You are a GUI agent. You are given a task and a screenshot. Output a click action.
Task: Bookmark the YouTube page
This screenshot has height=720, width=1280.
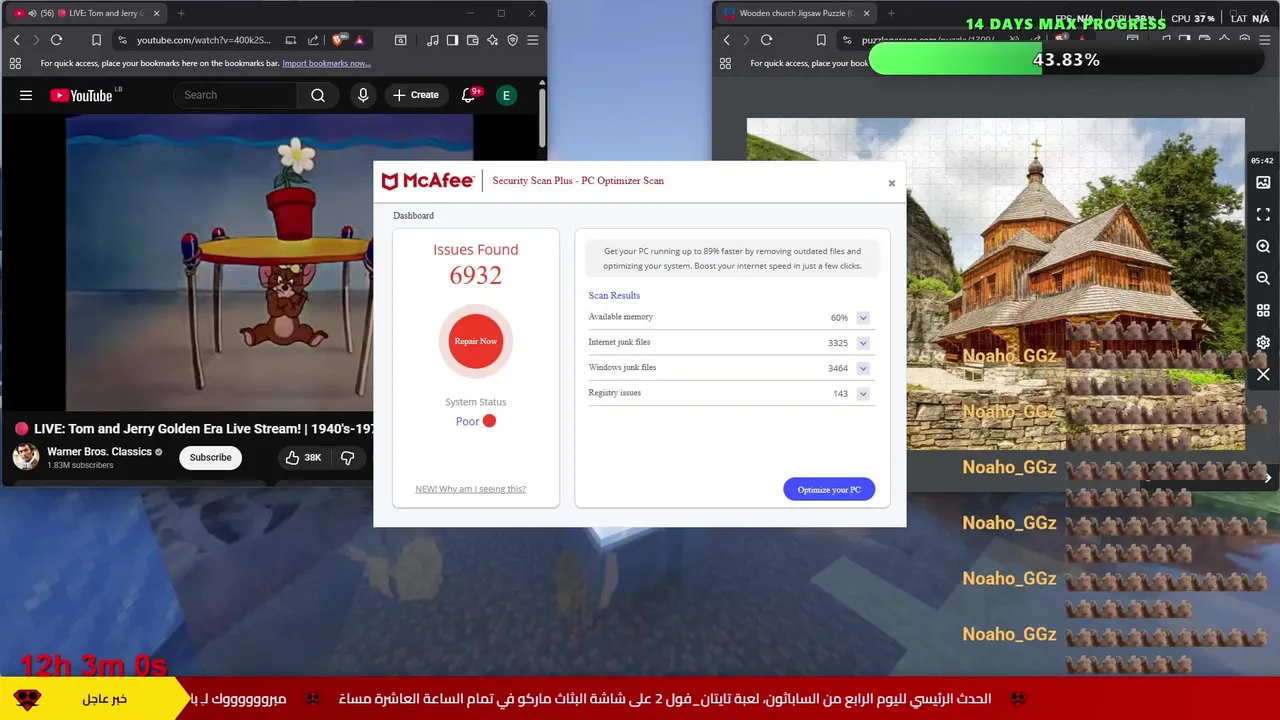(x=96, y=40)
